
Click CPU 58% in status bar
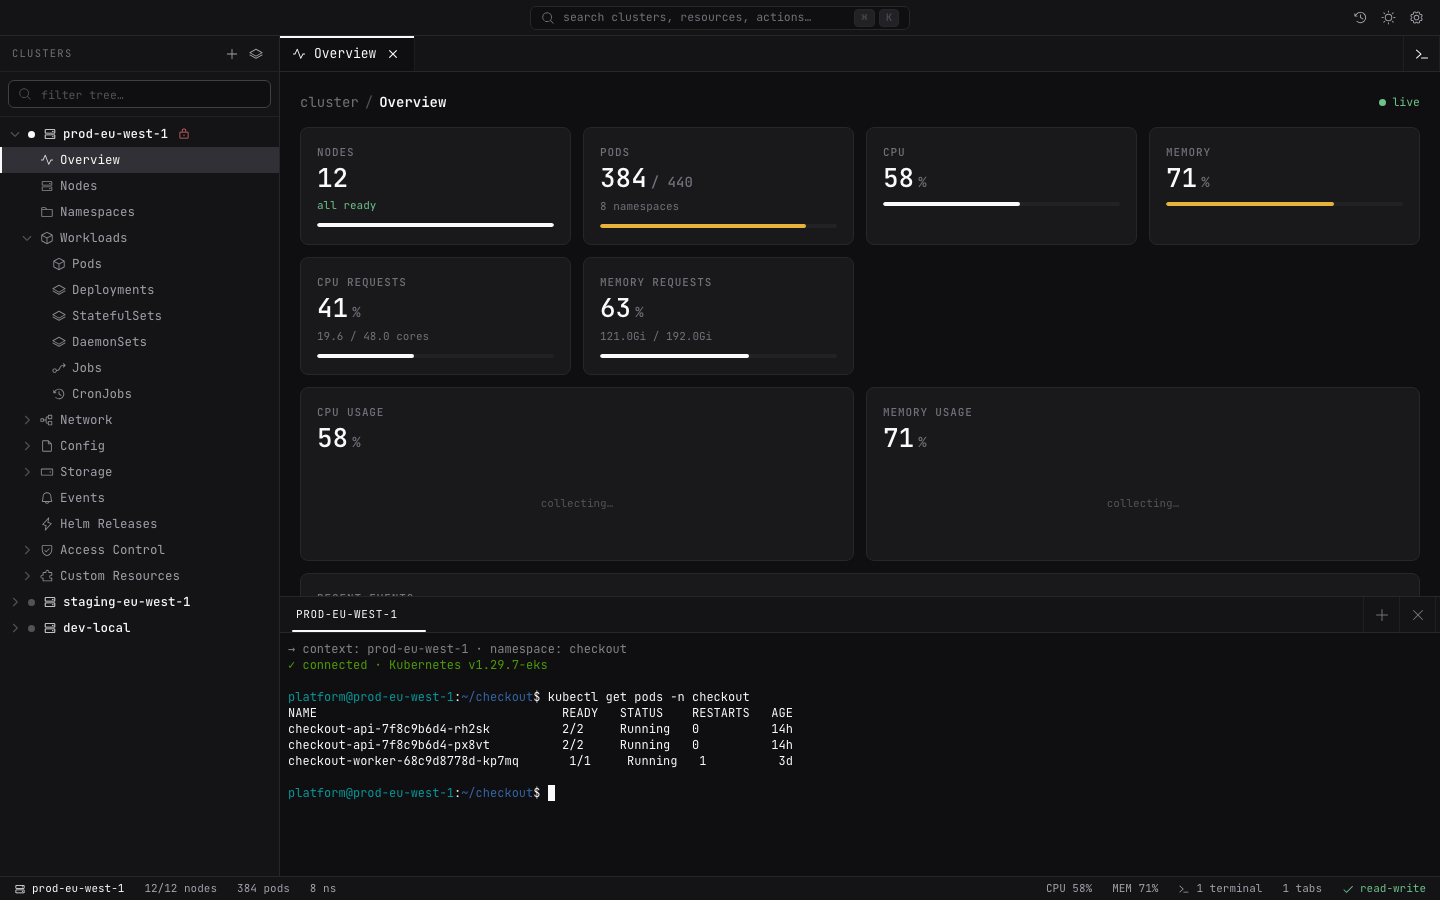click(1069, 888)
